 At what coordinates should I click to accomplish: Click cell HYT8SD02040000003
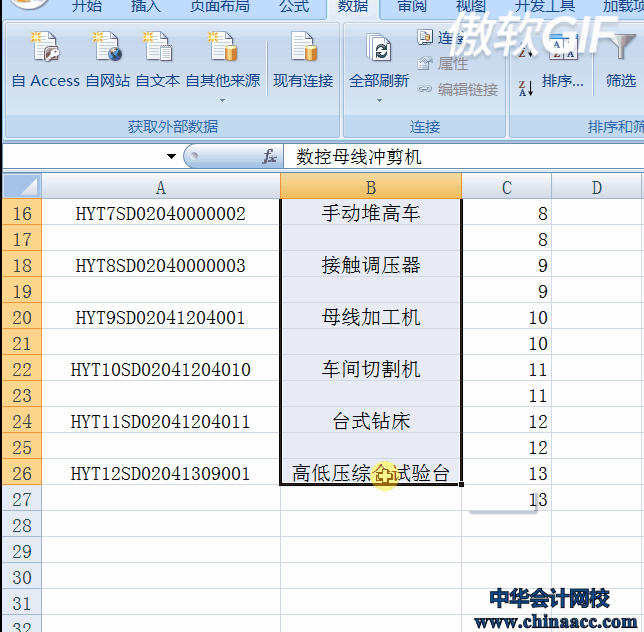(x=161, y=265)
